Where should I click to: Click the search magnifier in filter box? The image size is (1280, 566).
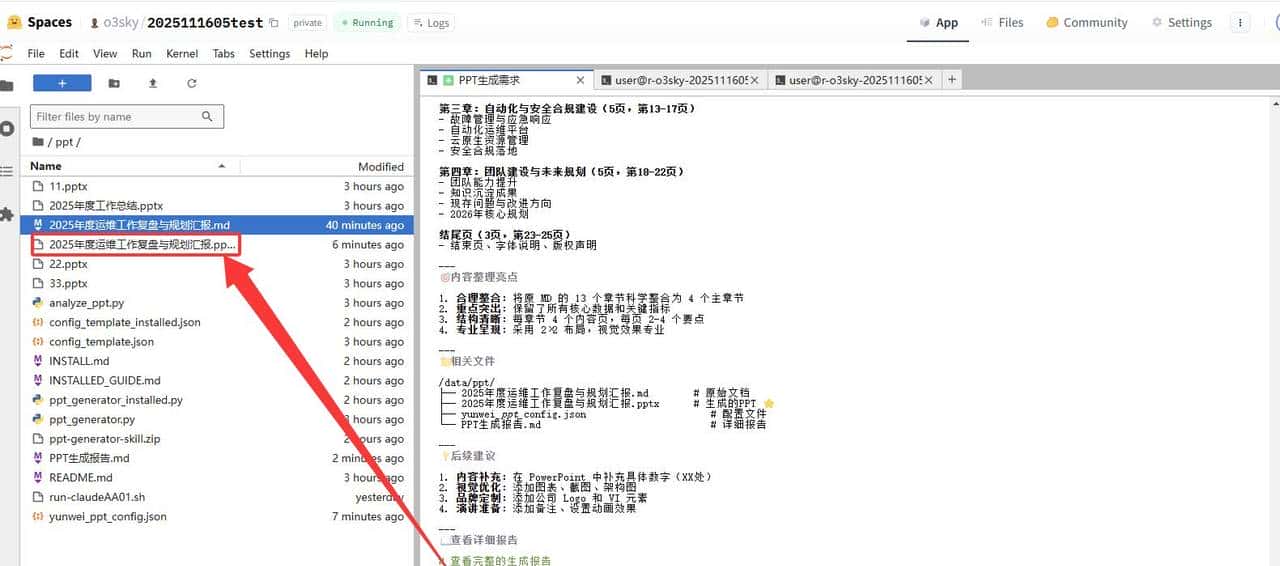click(x=207, y=117)
